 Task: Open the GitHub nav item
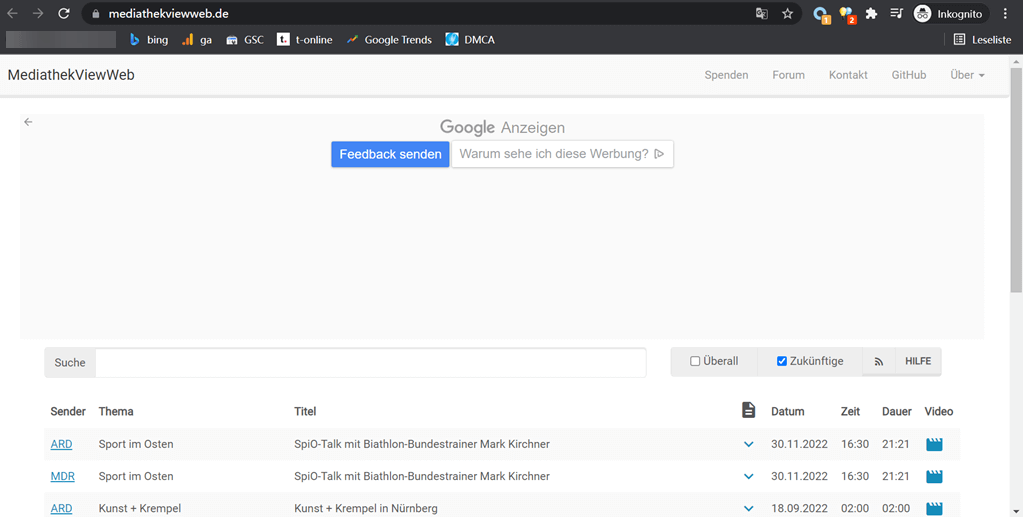pos(909,75)
